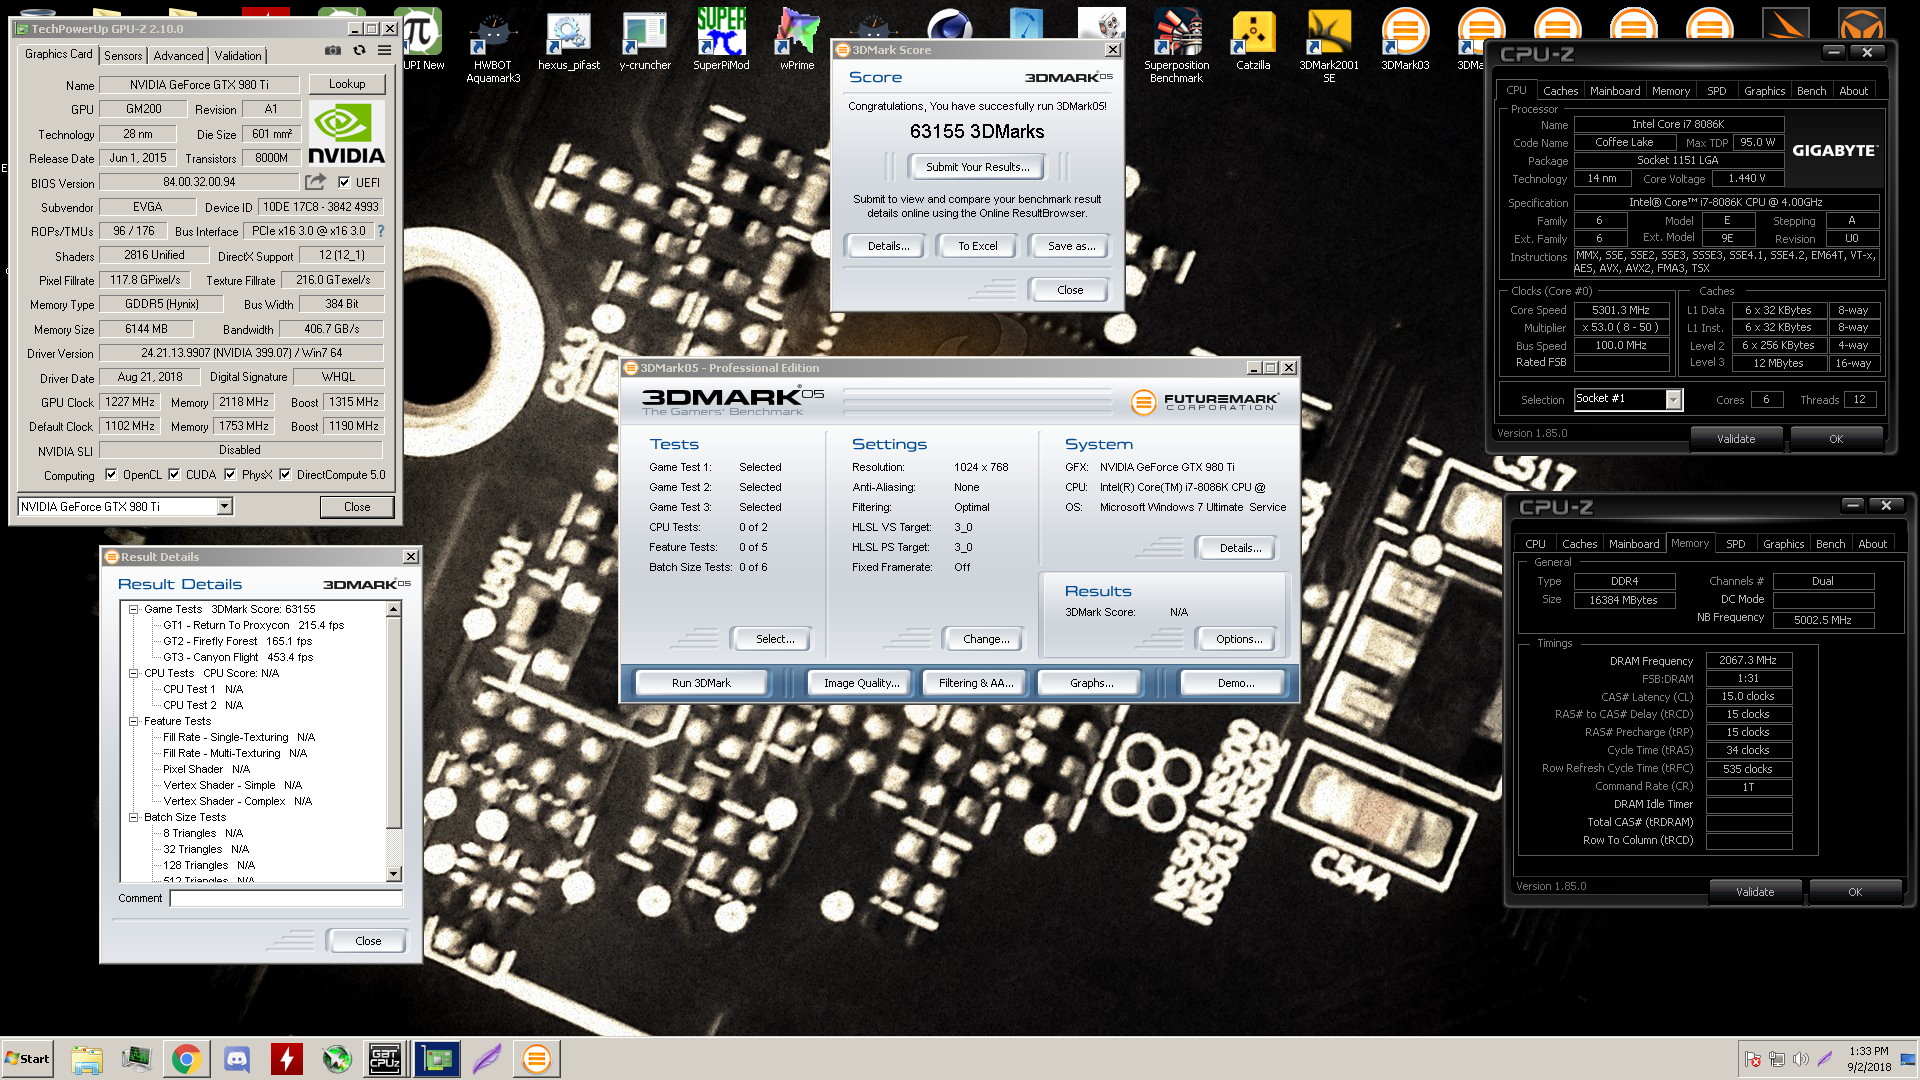Image resolution: width=1920 pixels, height=1080 pixels.
Task: Switch to 3DMark05 orange taskbar button
Action: [x=537, y=1059]
